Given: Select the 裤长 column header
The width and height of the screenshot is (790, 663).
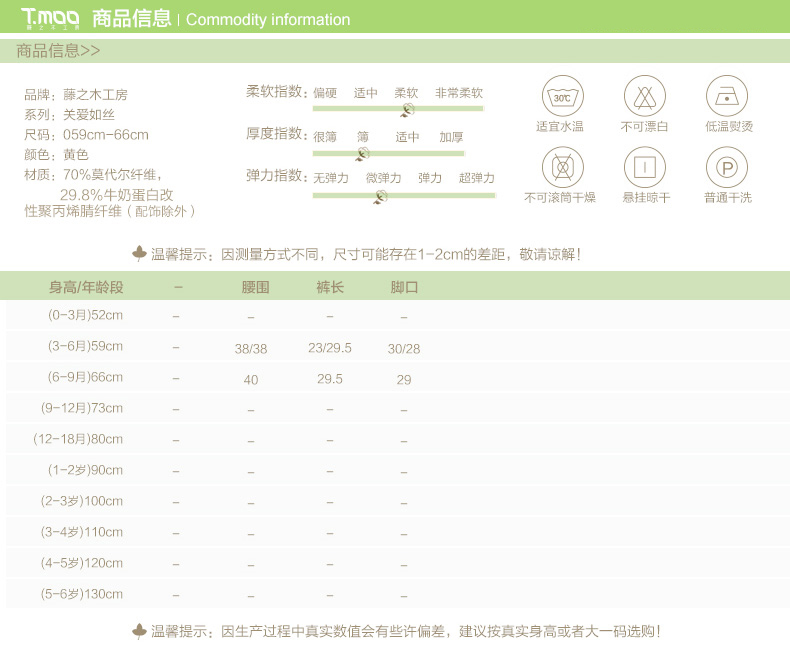Looking at the screenshot, I should click(330, 287).
